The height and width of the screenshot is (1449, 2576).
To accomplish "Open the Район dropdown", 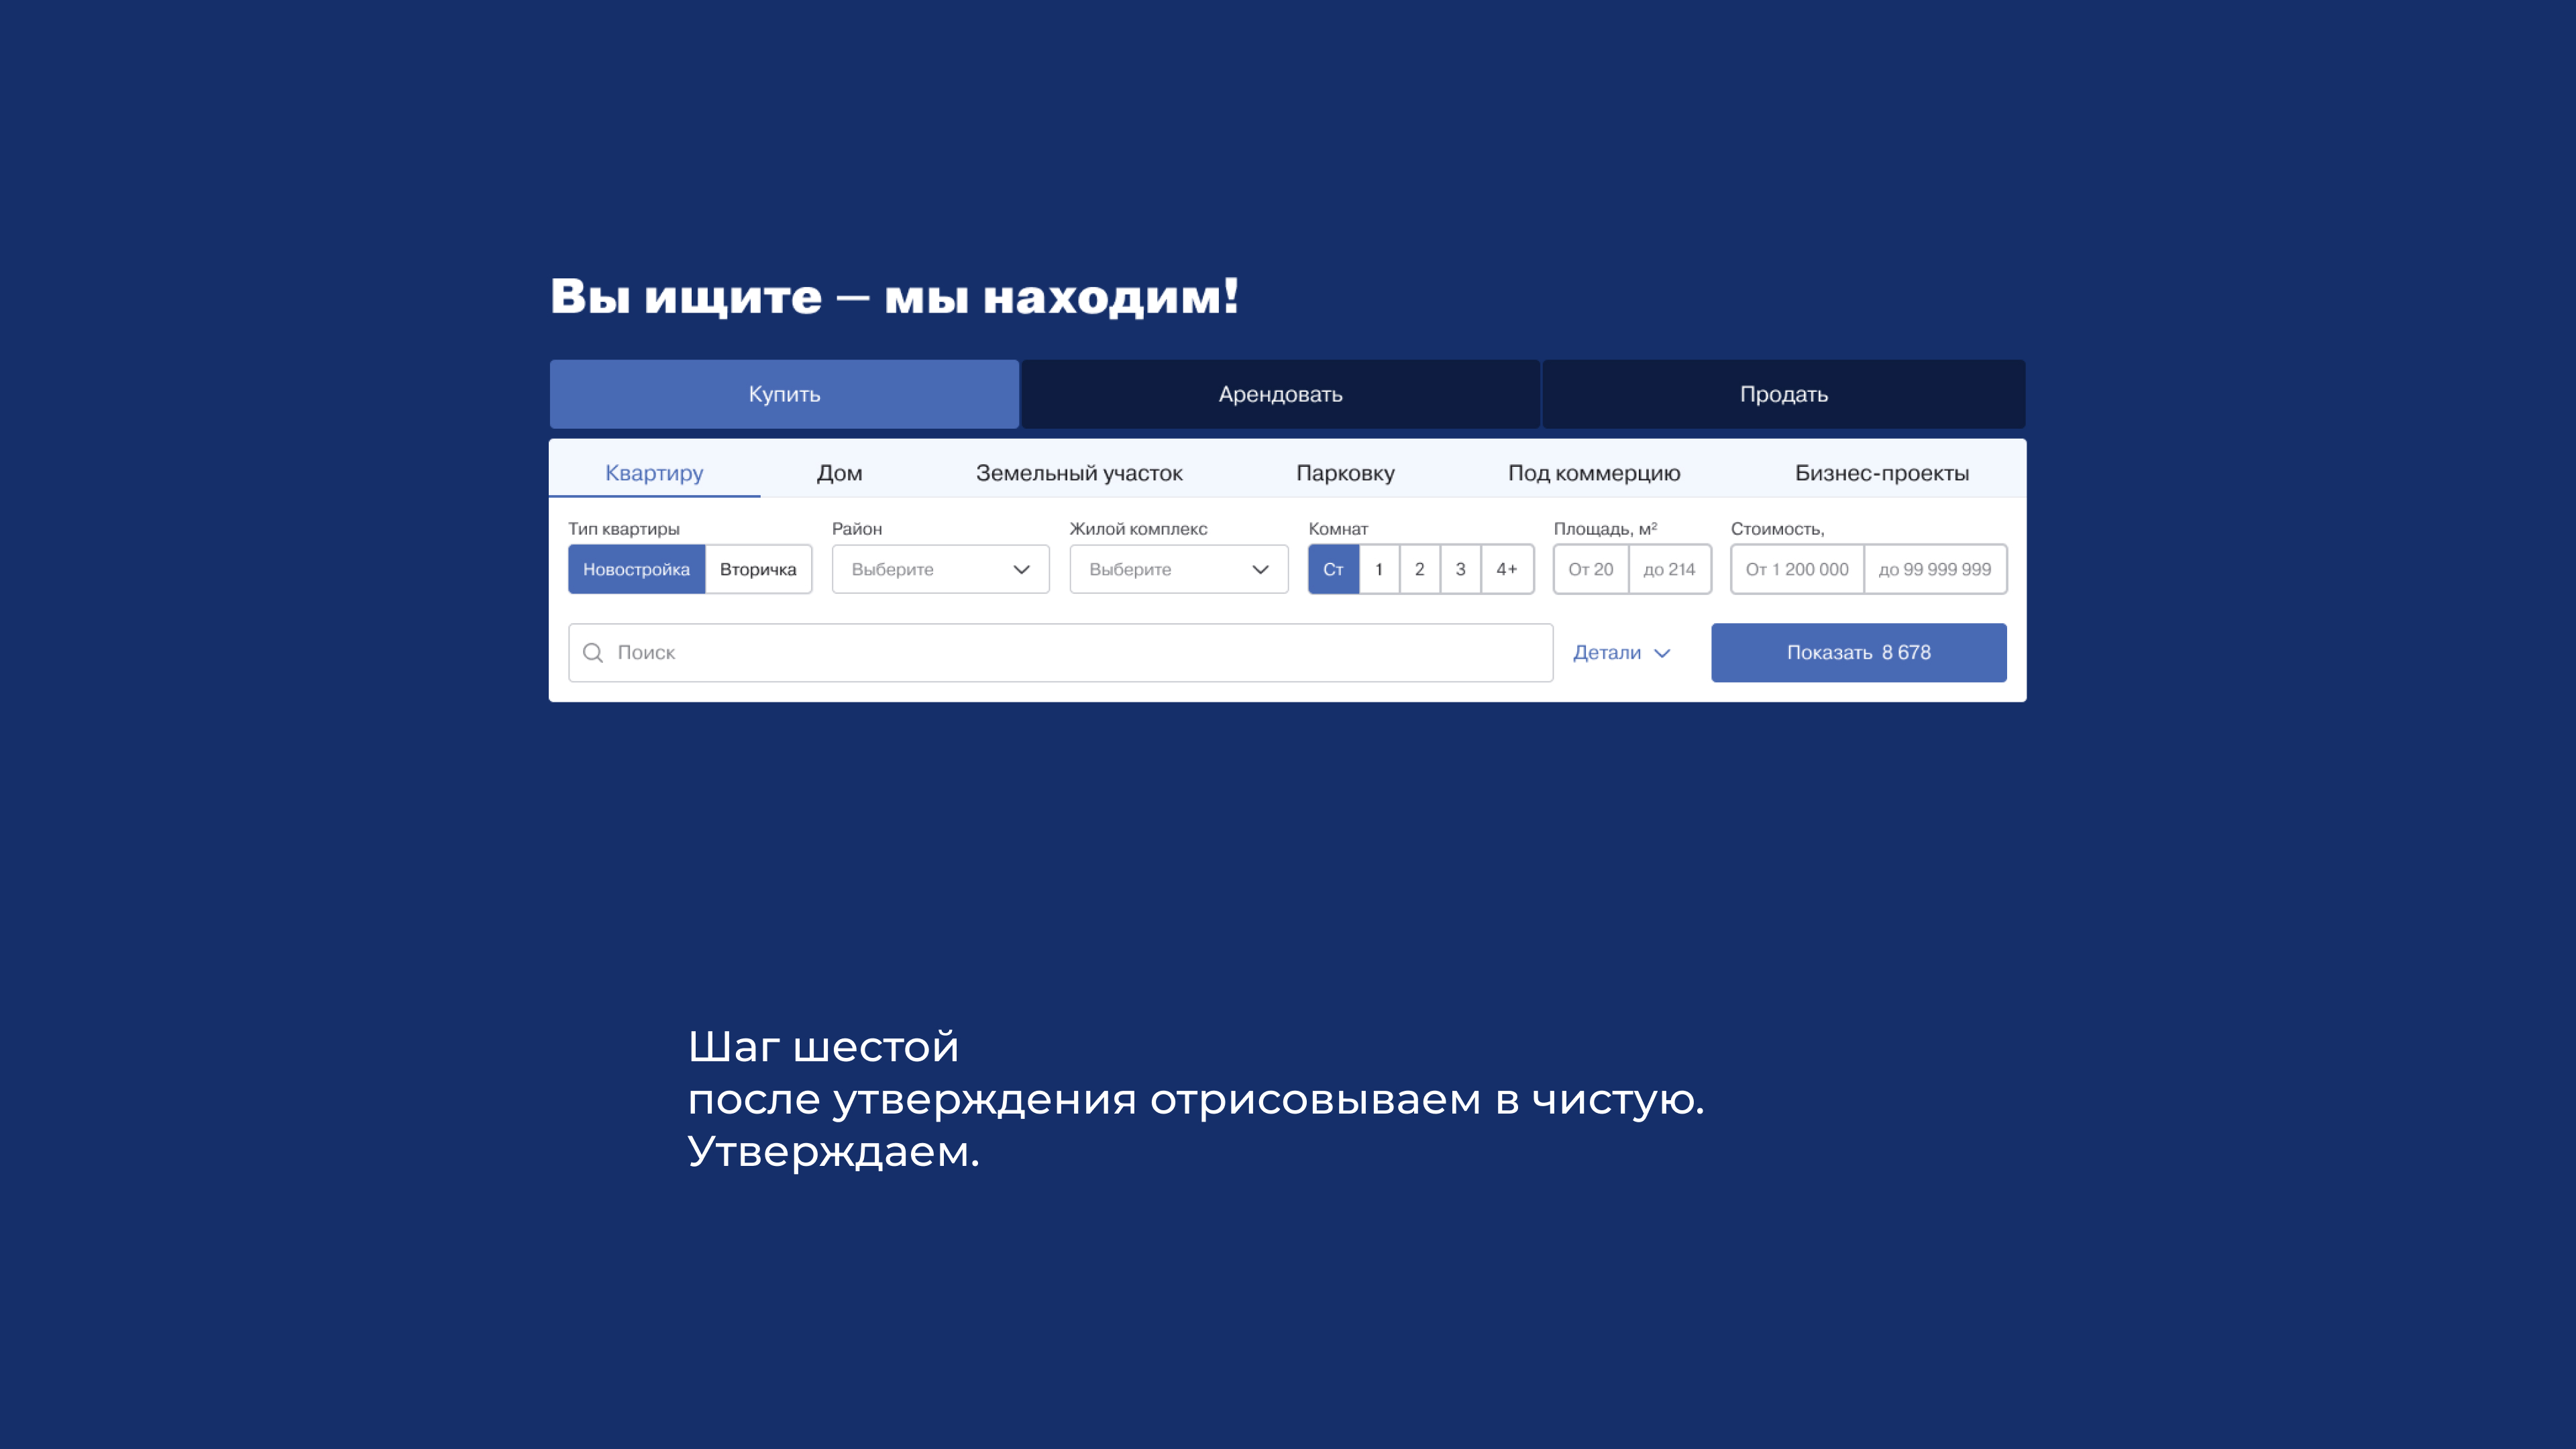I will click(940, 569).
